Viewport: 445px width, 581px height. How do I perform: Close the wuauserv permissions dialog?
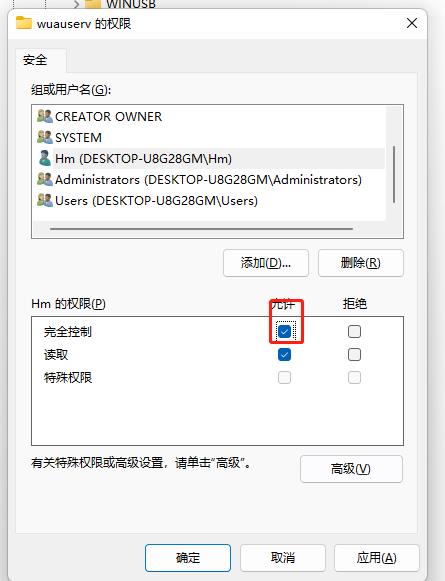412,23
